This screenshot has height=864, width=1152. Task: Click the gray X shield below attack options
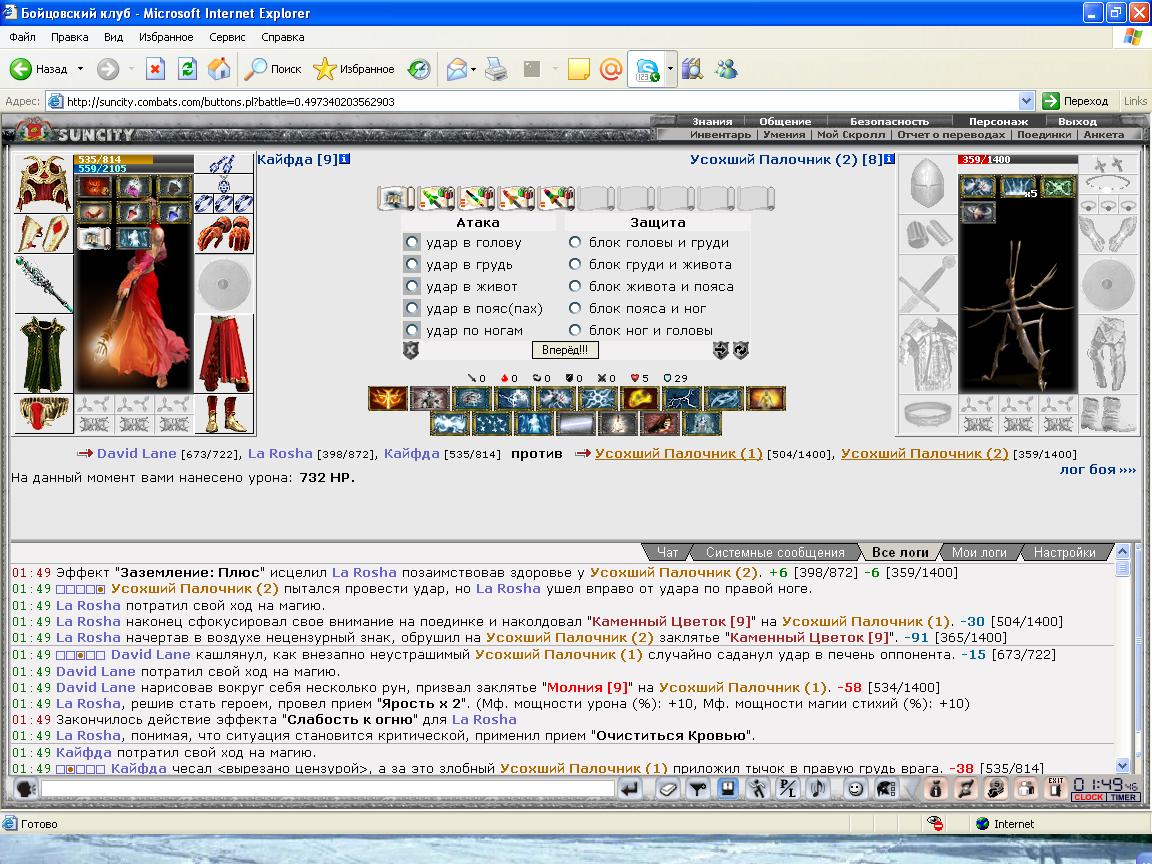pos(411,350)
